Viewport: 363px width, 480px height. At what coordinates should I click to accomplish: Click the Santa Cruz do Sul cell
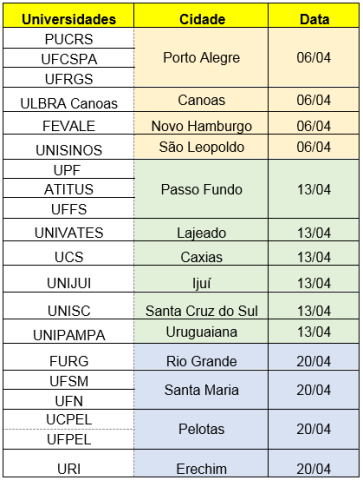(x=201, y=306)
